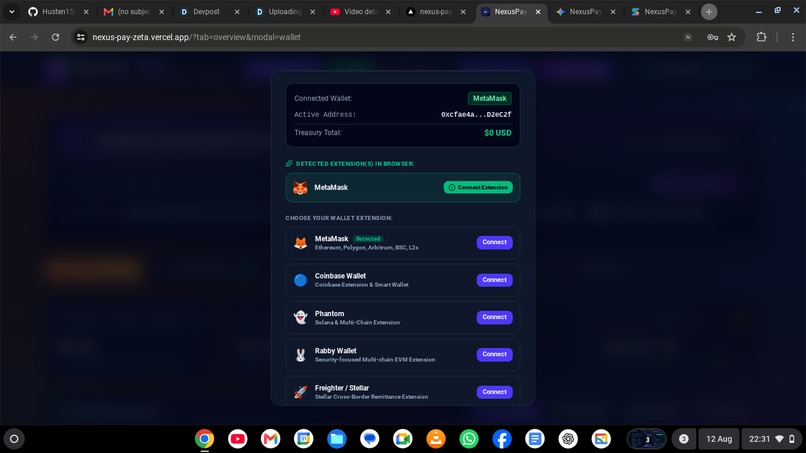Screen dimensions: 806x453
Task: Reload the page with the refresh icon
Action: 56,37
